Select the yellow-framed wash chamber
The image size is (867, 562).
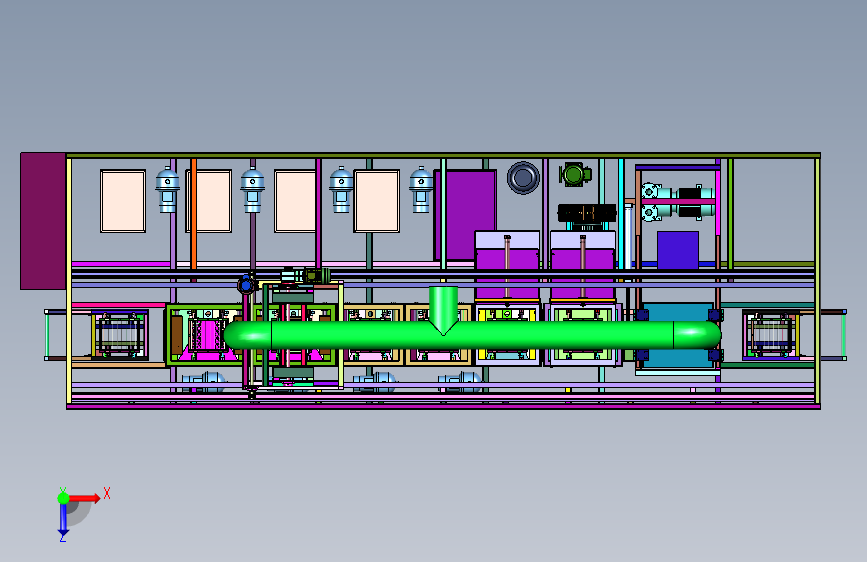(508, 335)
